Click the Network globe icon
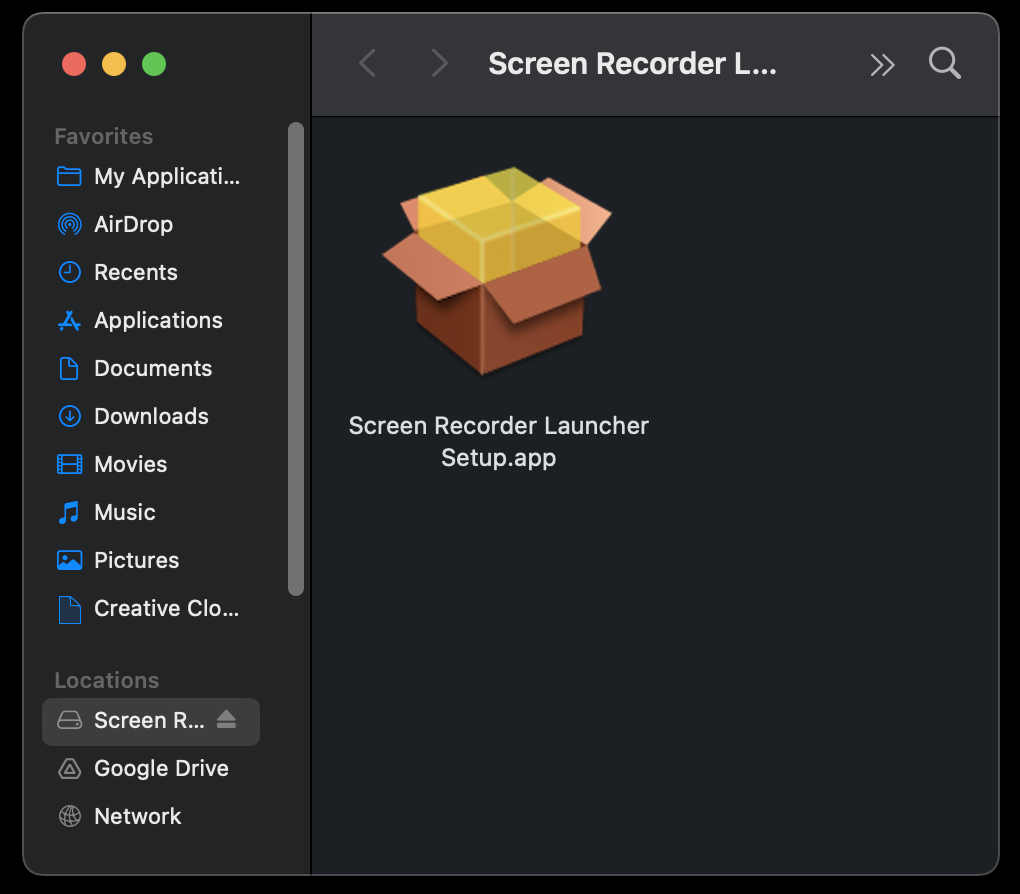1020x894 pixels. [x=69, y=816]
